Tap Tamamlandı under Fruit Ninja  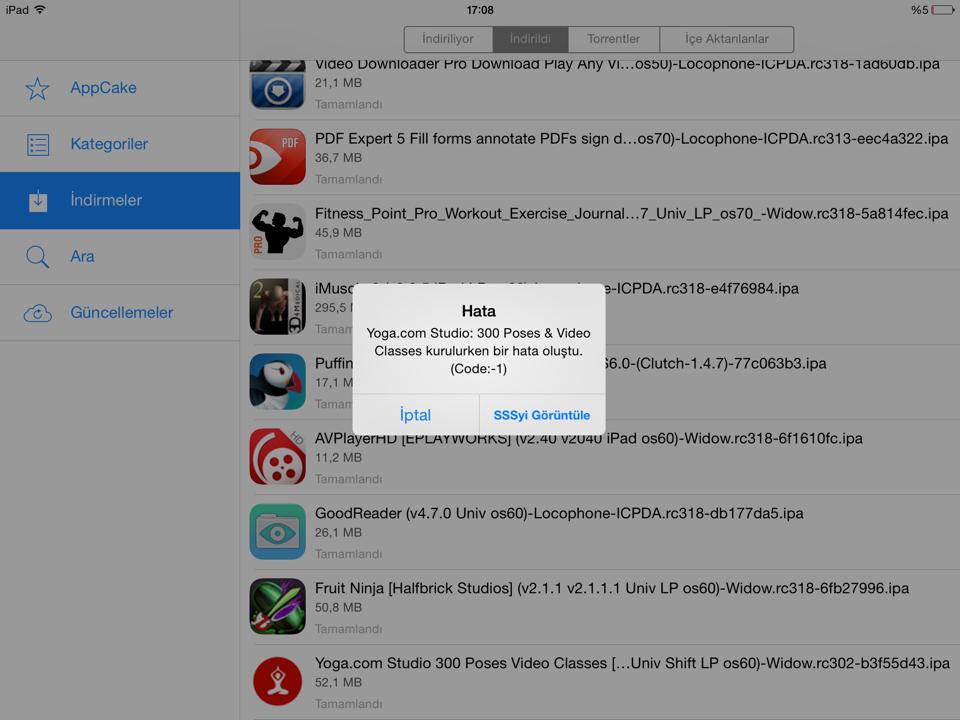pyautogui.click(x=348, y=629)
